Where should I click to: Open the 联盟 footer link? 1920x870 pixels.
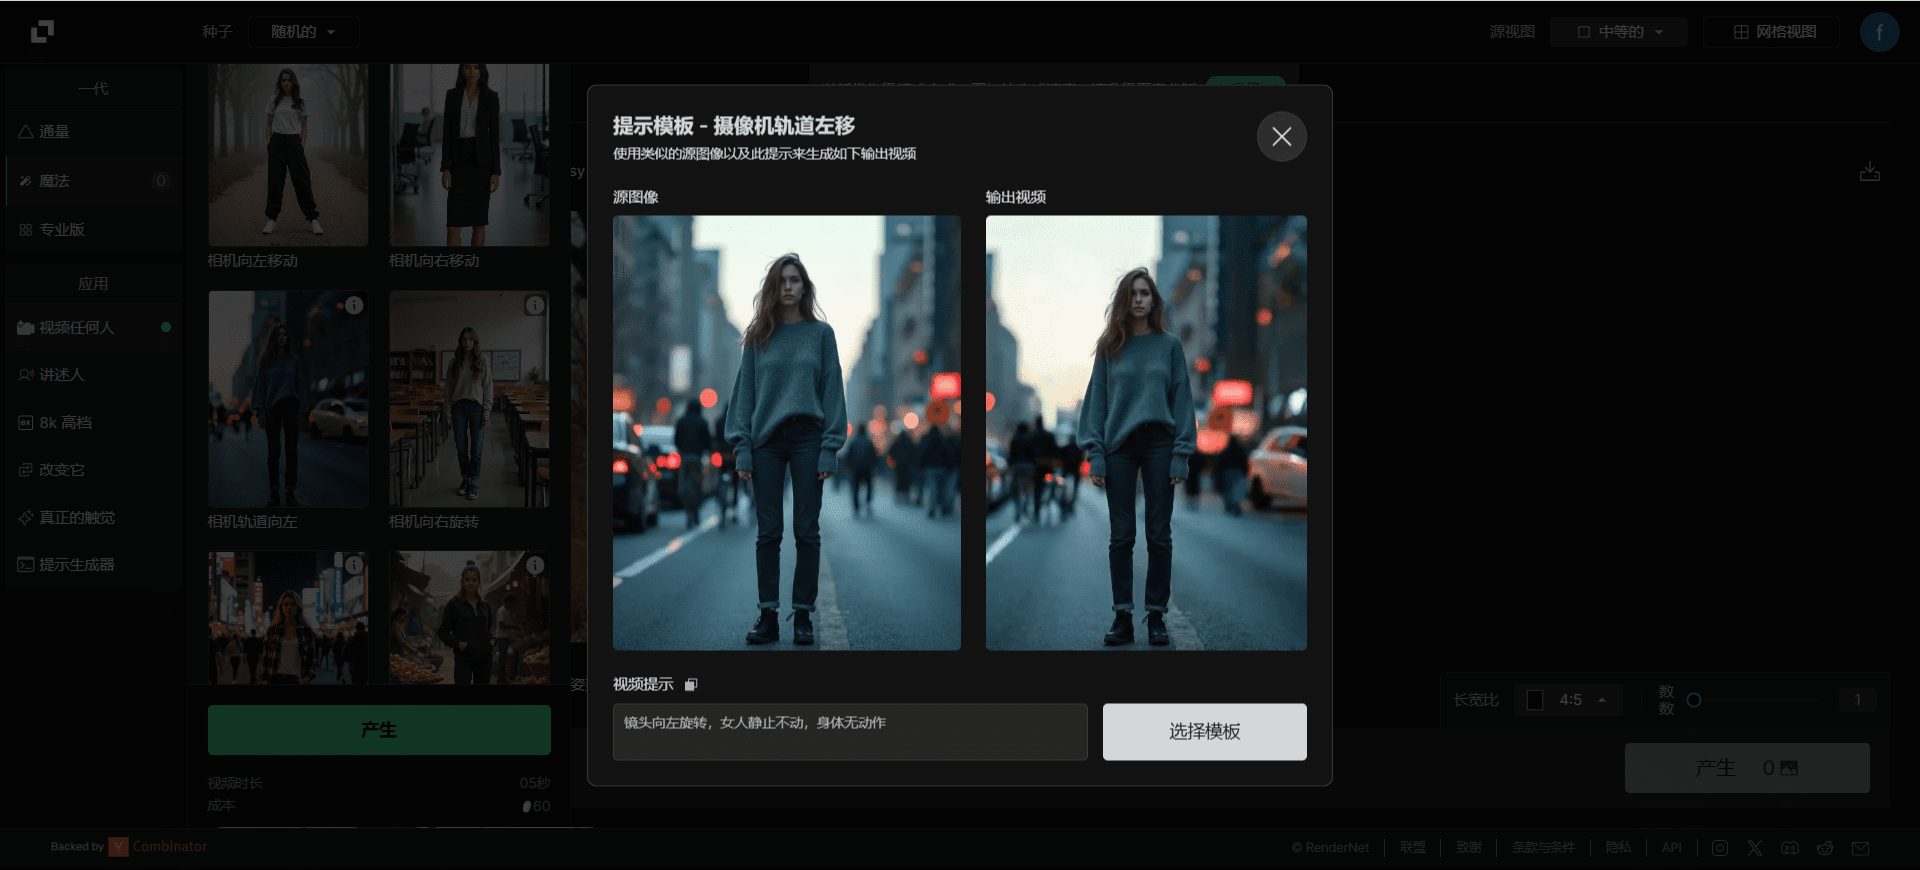tap(1412, 848)
